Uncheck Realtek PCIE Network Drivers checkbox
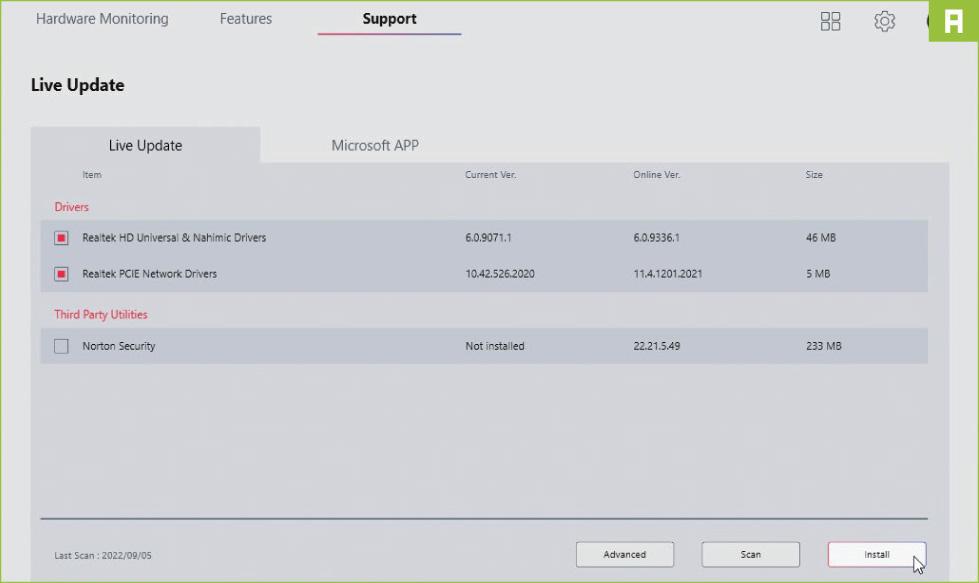 (x=61, y=274)
